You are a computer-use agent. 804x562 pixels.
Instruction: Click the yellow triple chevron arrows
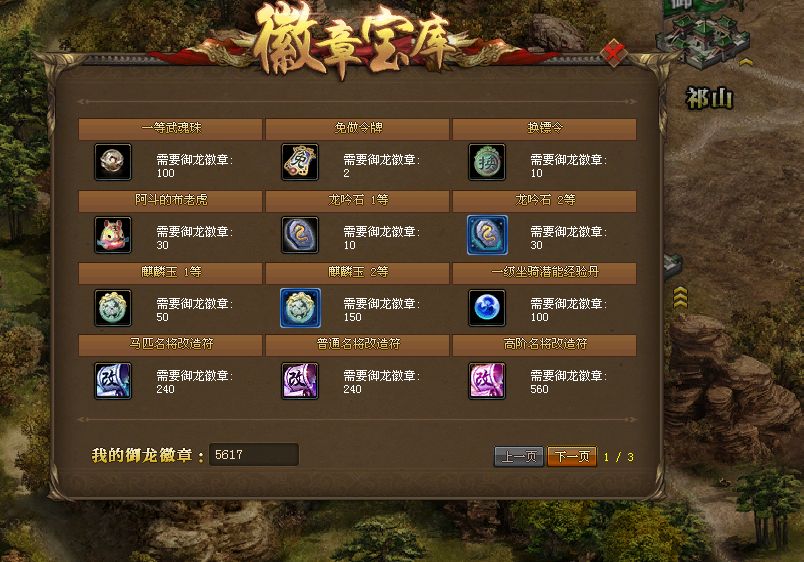click(680, 297)
